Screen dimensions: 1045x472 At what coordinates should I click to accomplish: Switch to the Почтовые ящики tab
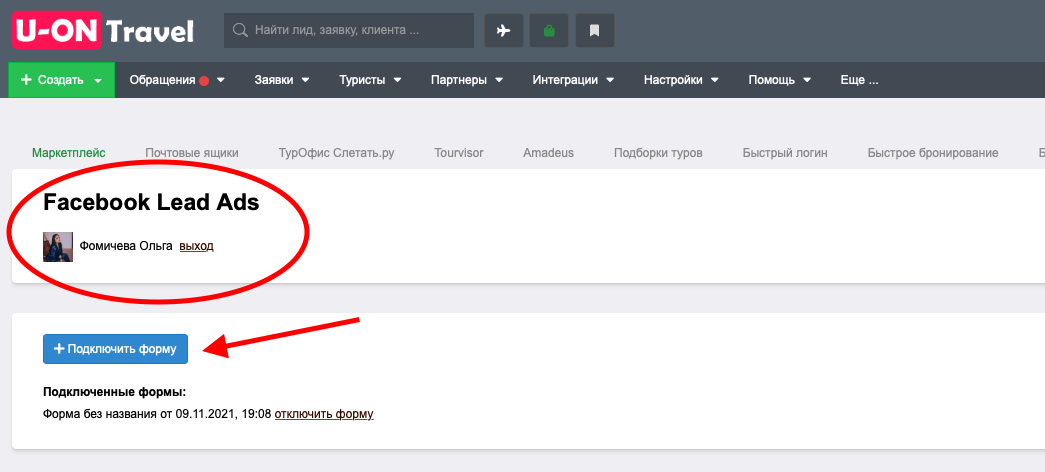[x=192, y=153]
